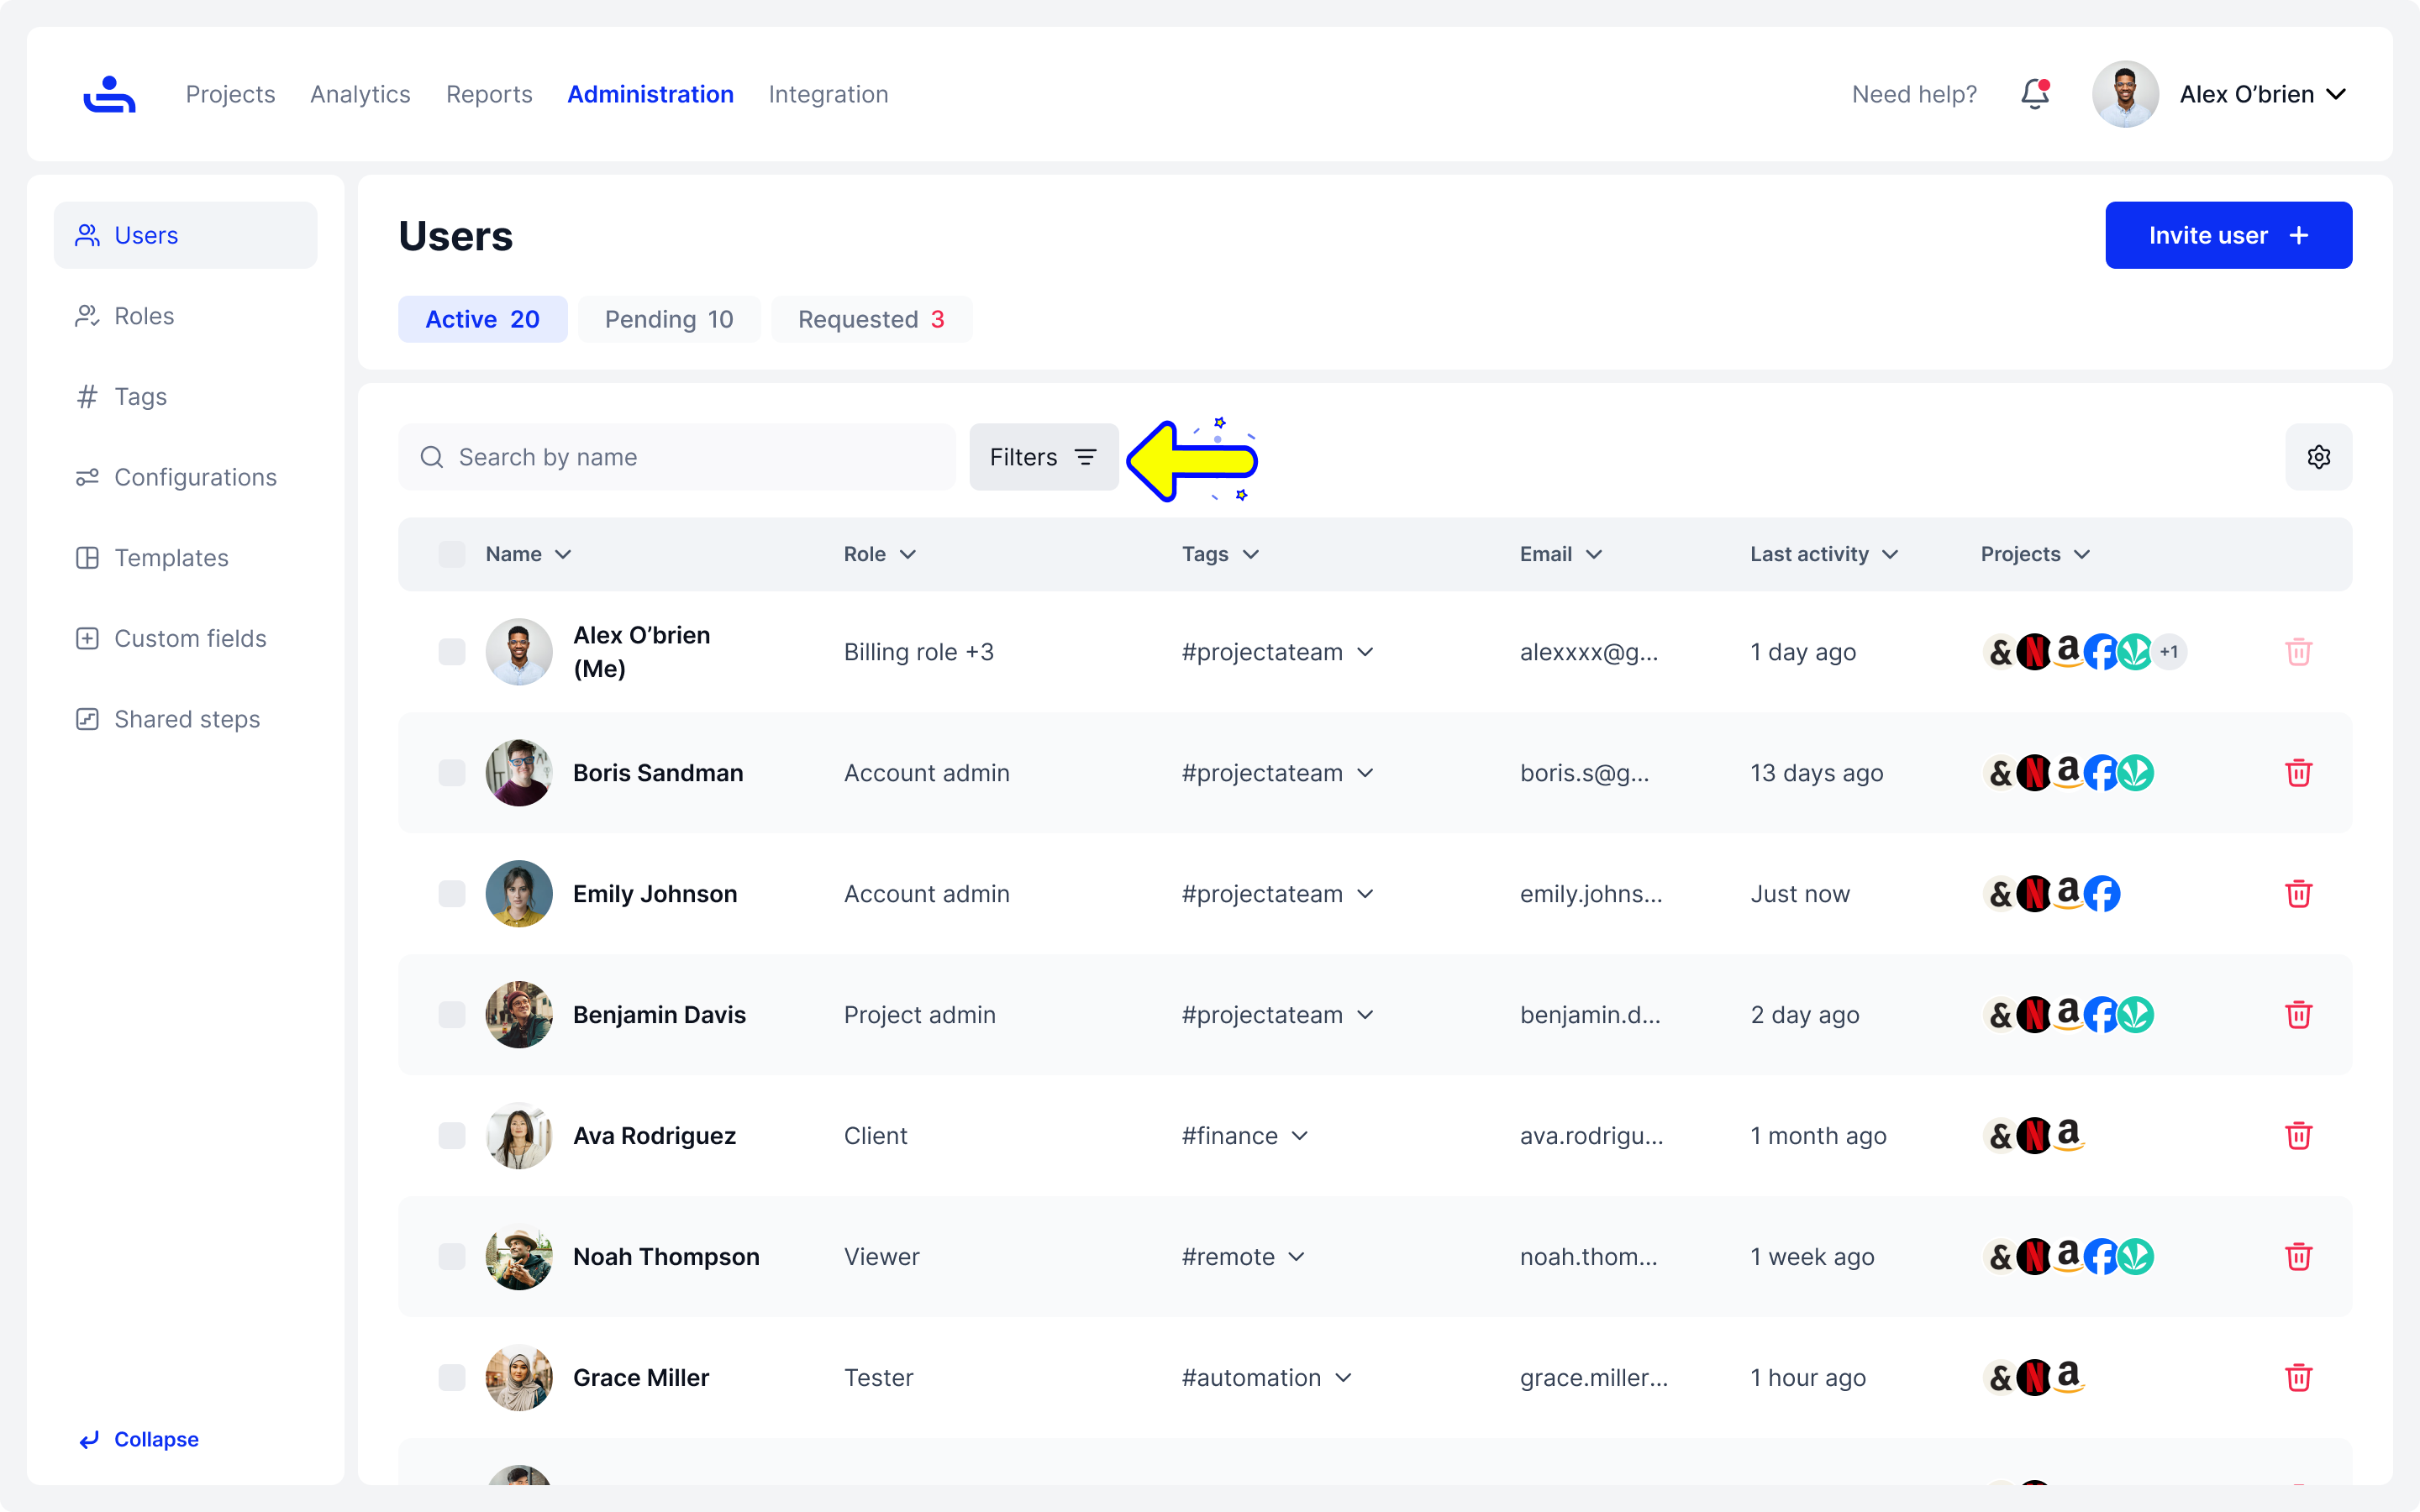
Task: Click the Invite user button
Action: pyautogui.click(x=2228, y=235)
